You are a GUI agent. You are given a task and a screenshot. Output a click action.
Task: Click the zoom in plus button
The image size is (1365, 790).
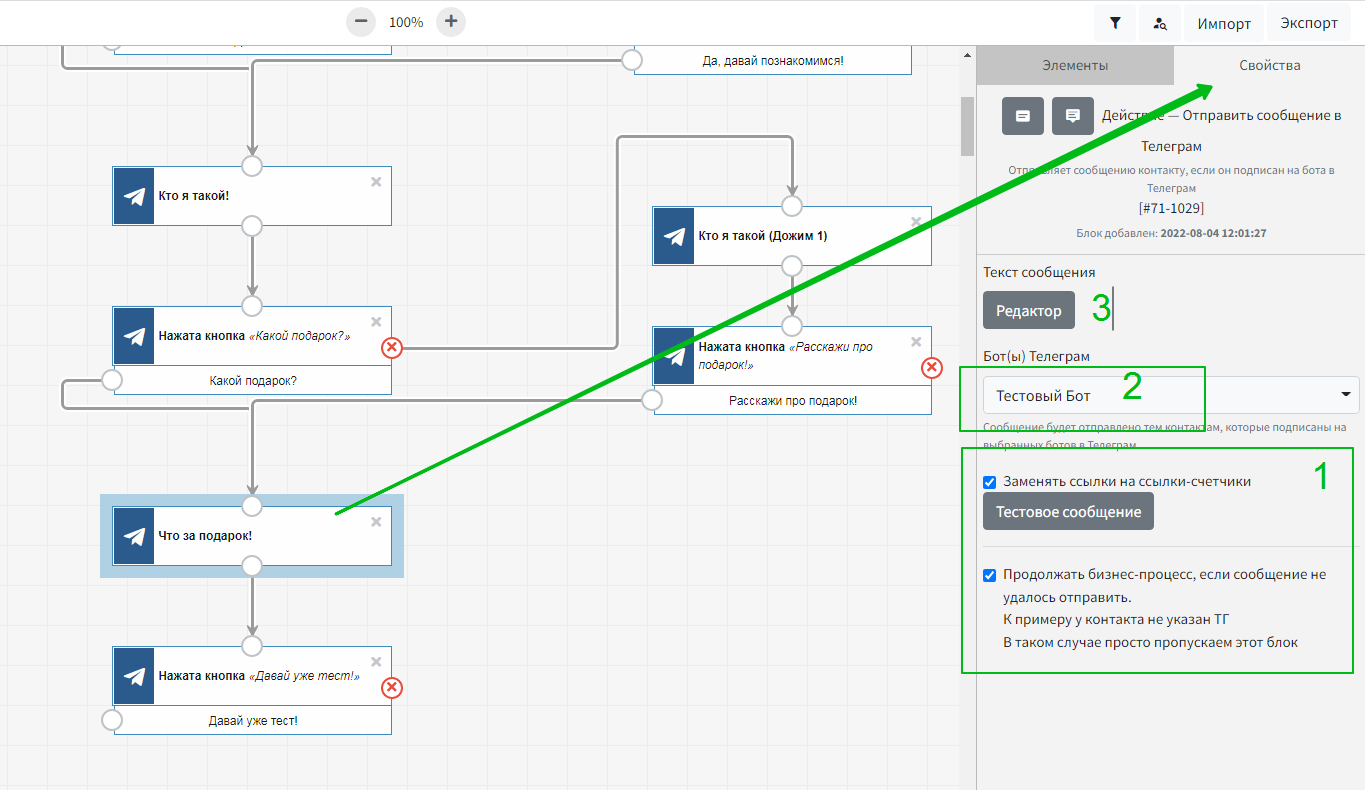[451, 21]
